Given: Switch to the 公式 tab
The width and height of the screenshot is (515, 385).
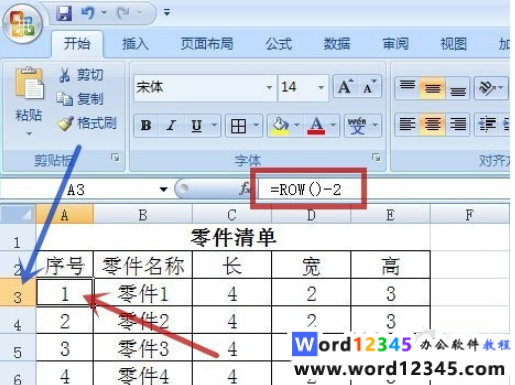Looking at the screenshot, I should (x=279, y=44).
